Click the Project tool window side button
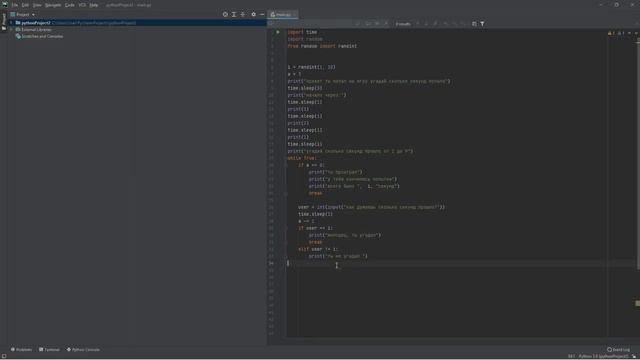 pyautogui.click(x=4, y=21)
